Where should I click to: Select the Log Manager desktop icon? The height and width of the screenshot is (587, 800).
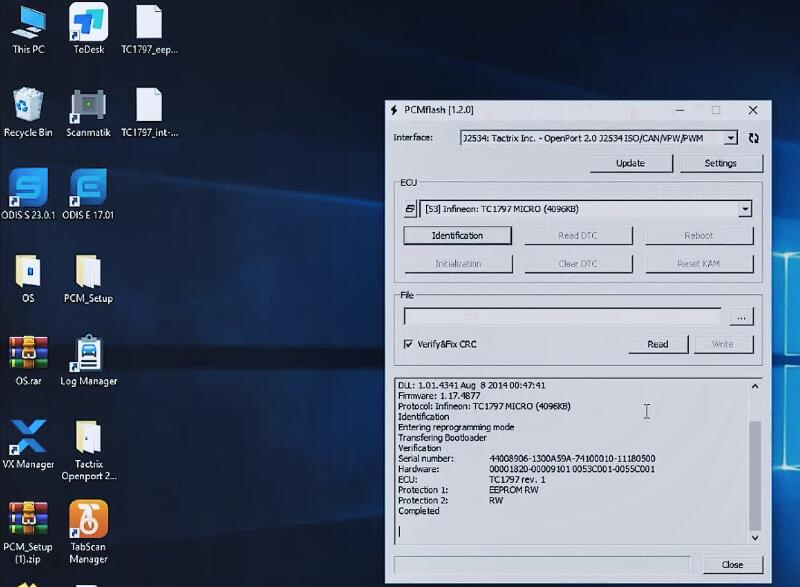pyautogui.click(x=88, y=354)
